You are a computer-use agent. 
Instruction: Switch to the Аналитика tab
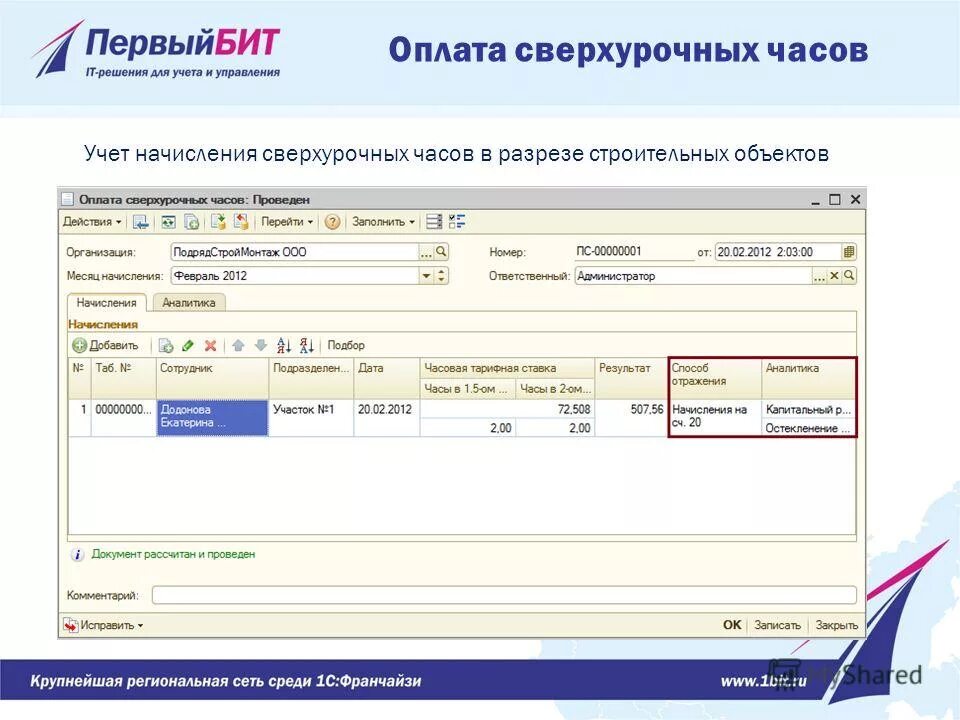(190, 300)
